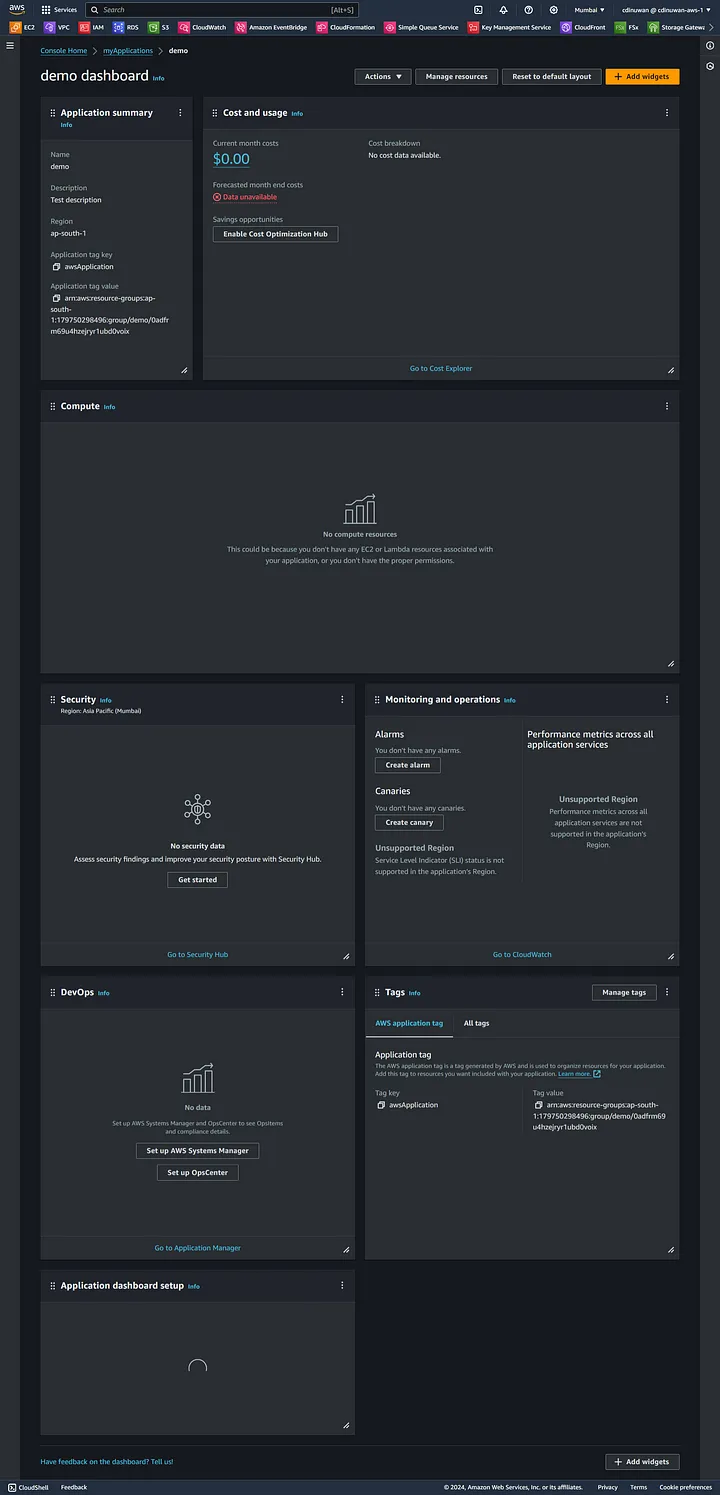Open the Mumbai region selector
Screen dimensions: 720x1497
pyautogui.click(x=589, y=9)
